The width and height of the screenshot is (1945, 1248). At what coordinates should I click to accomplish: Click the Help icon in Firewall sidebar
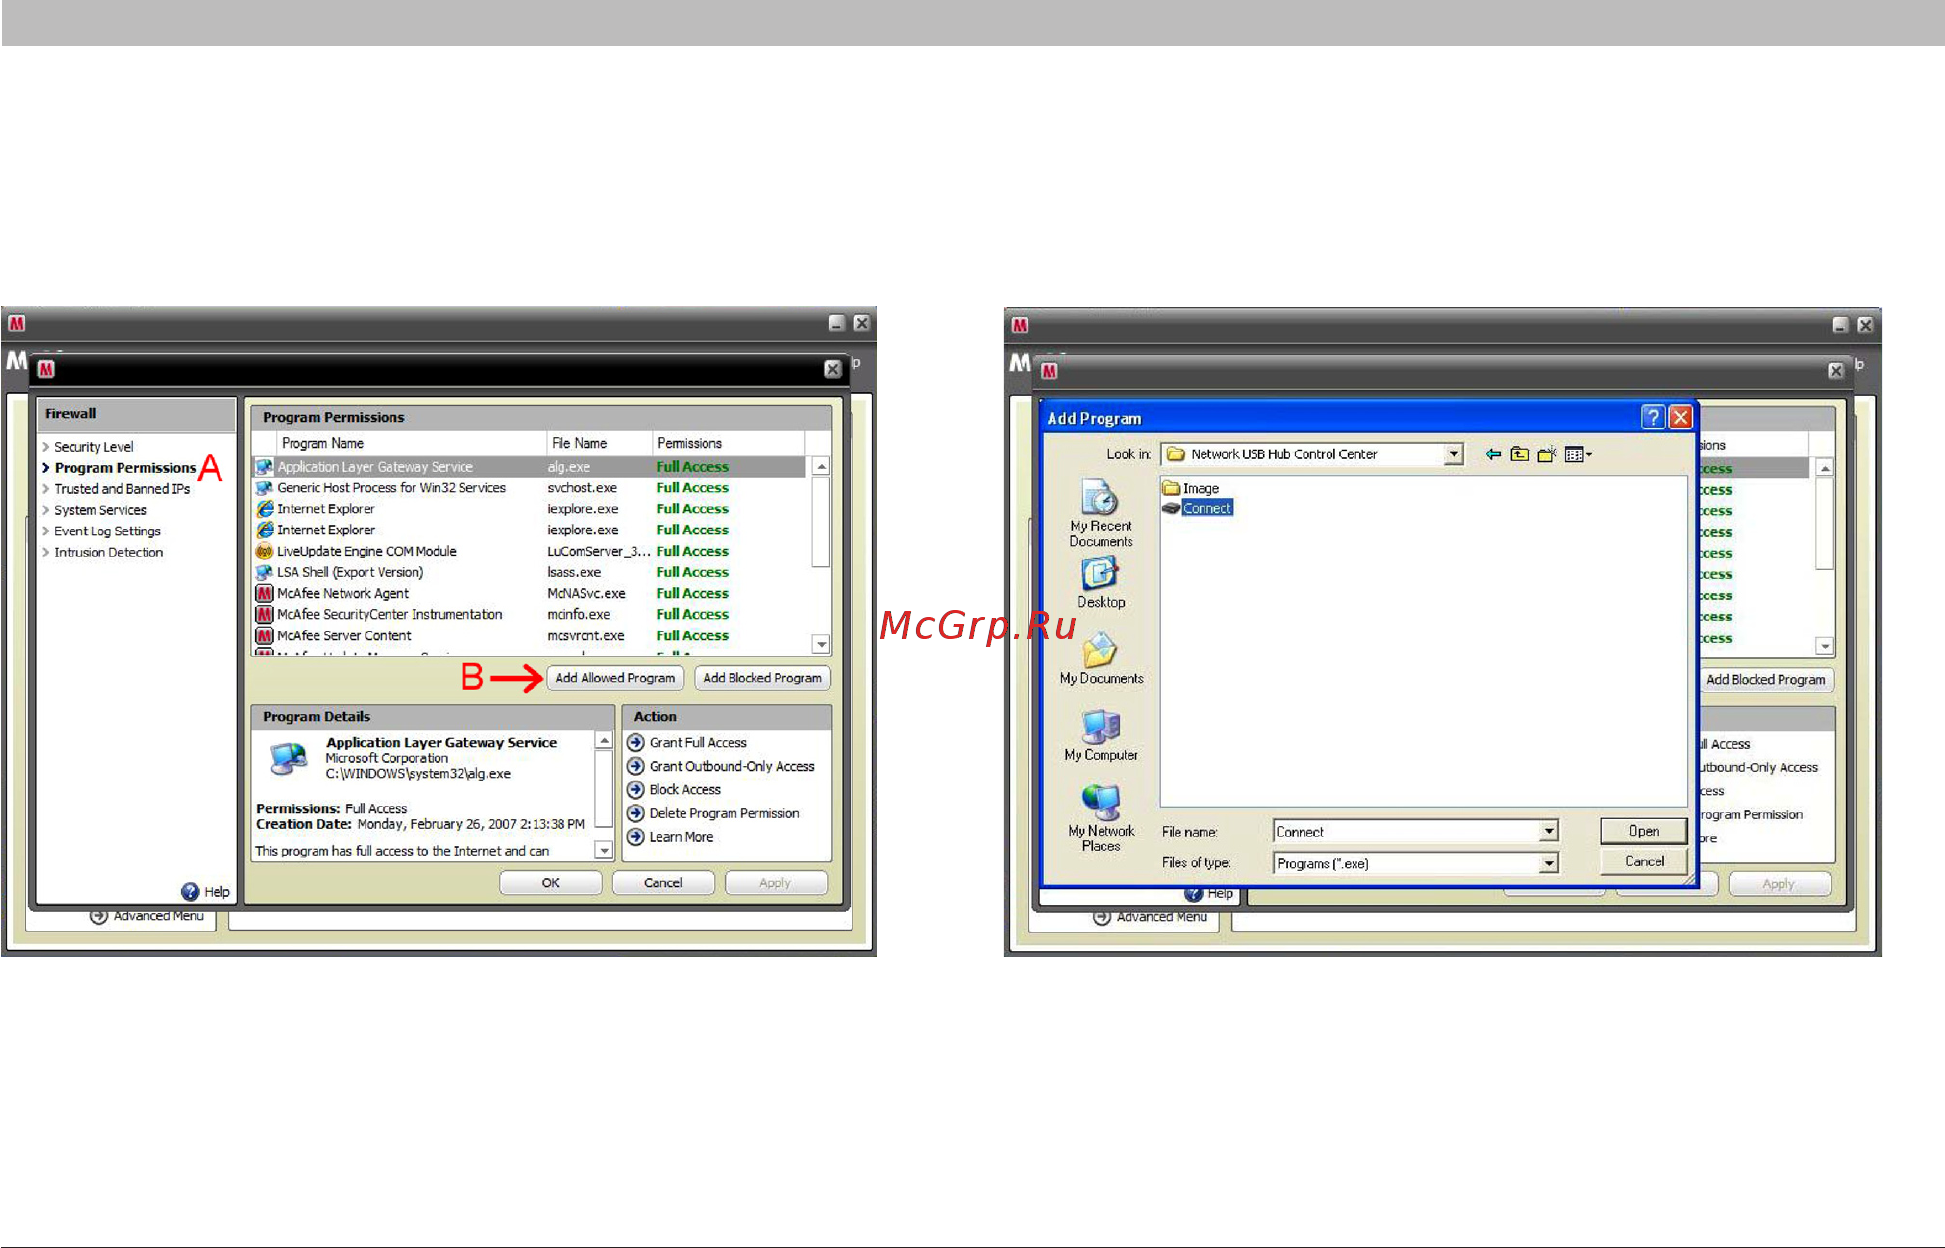pyautogui.click(x=190, y=891)
